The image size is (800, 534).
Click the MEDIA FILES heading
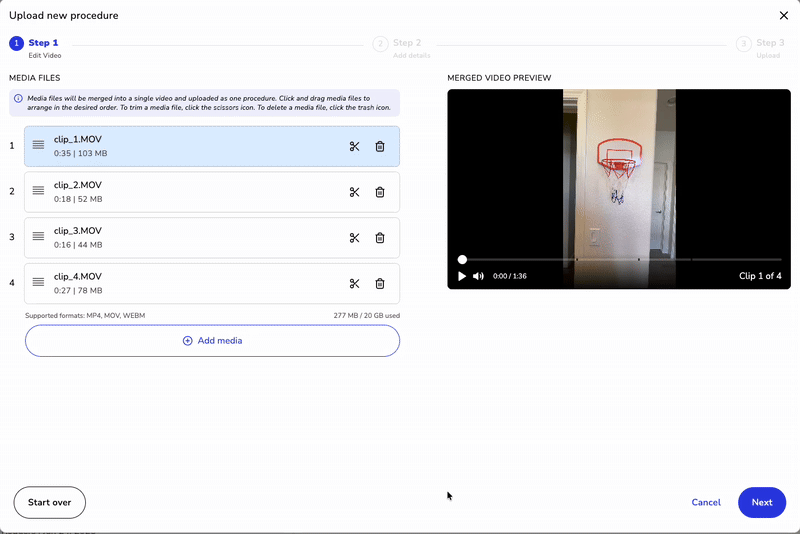coord(35,78)
